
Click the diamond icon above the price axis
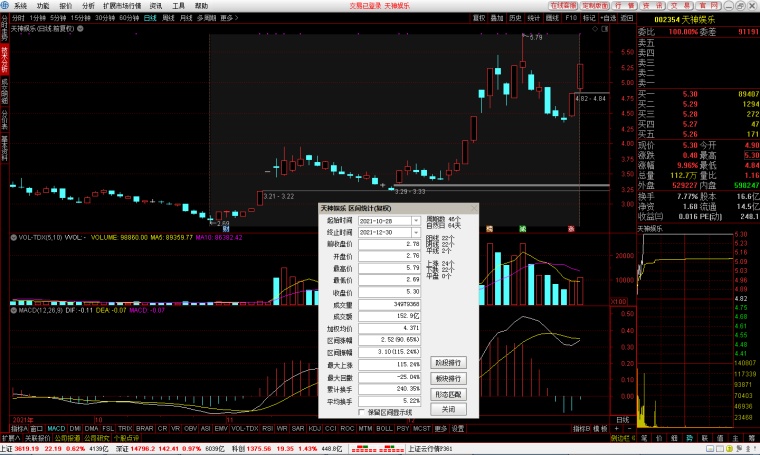pos(595,29)
